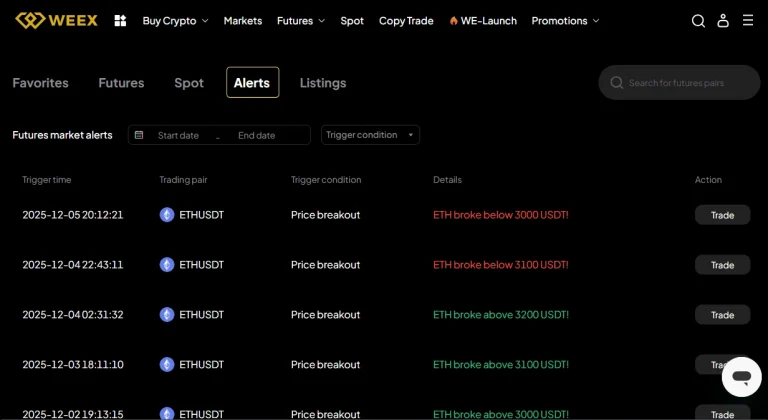Go to Markets in top navigation
The height and width of the screenshot is (420, 768).
[x=243, y=21]
